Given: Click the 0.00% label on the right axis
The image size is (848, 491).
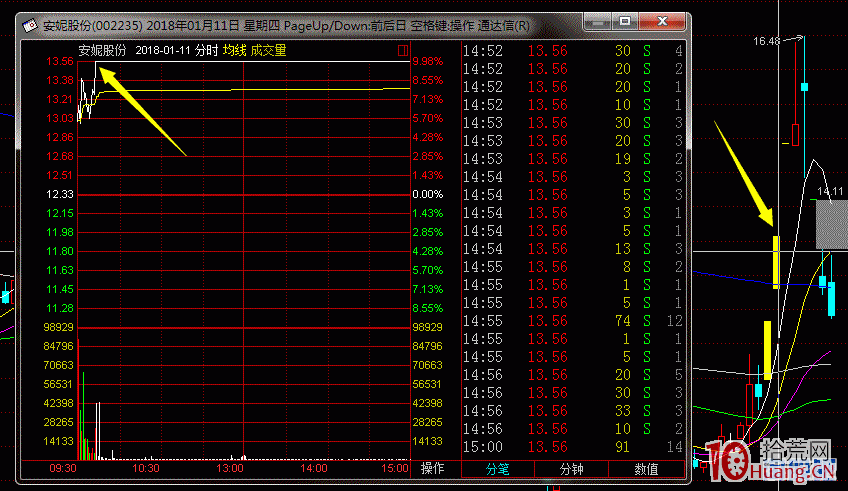Looking at the screenshot, I should (x=428, y=194).
